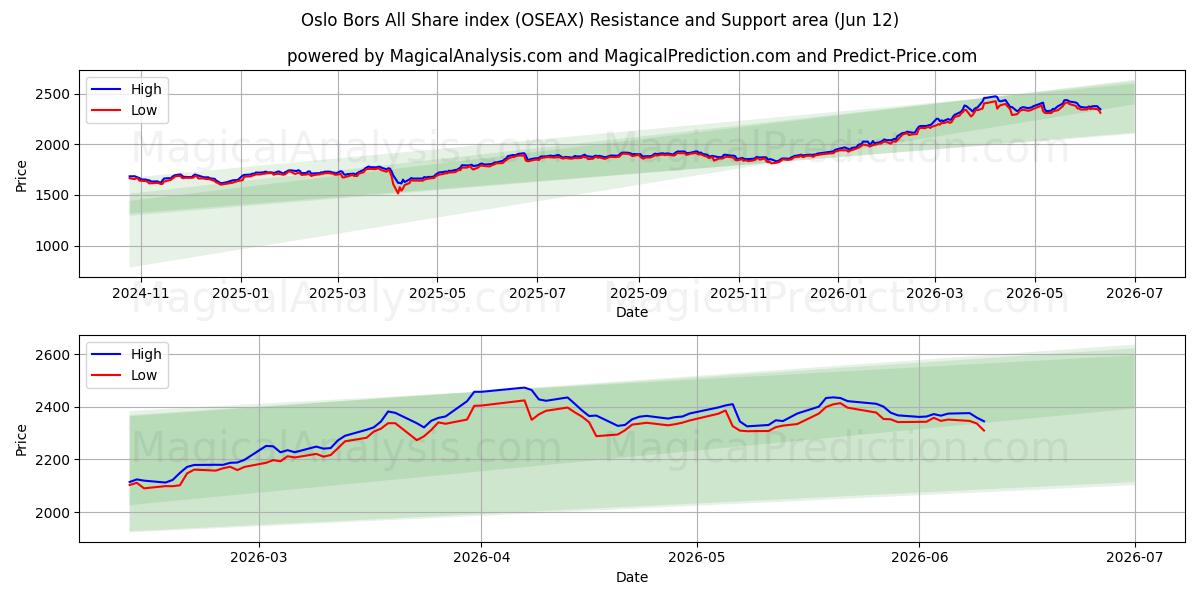The width and height of the screenshot is (1200, 600).
Task: Click the '2024-11' date tick label
Action: click(140, 293)
